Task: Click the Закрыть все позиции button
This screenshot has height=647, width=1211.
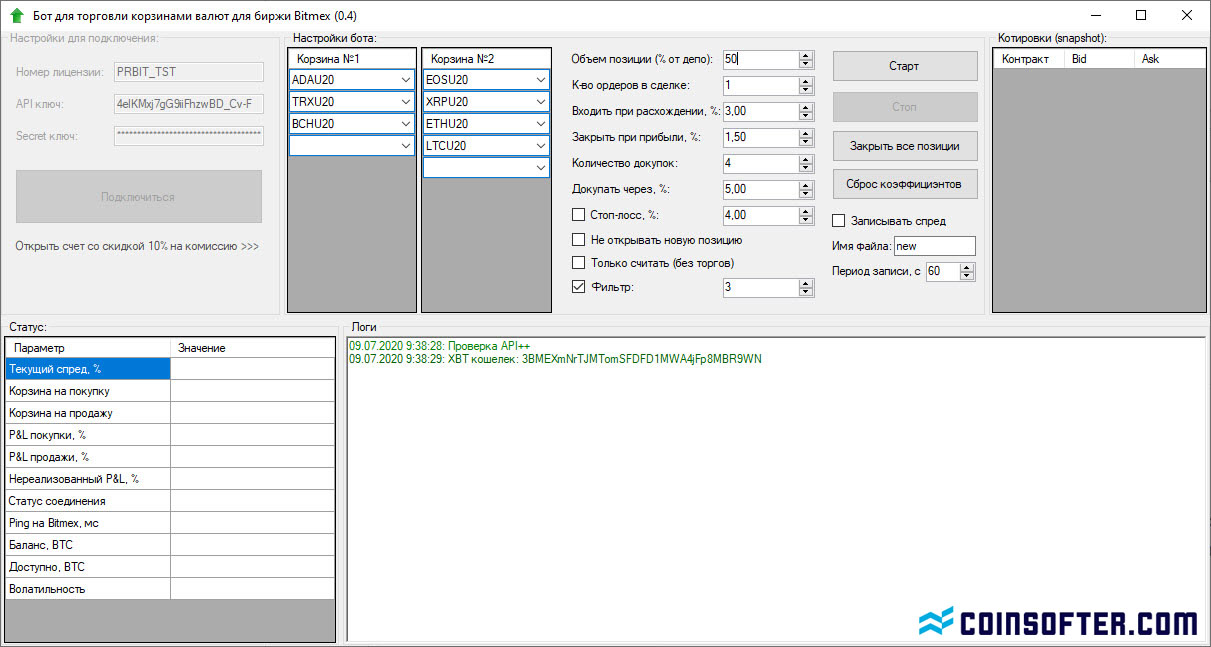Action: [905, 146]
